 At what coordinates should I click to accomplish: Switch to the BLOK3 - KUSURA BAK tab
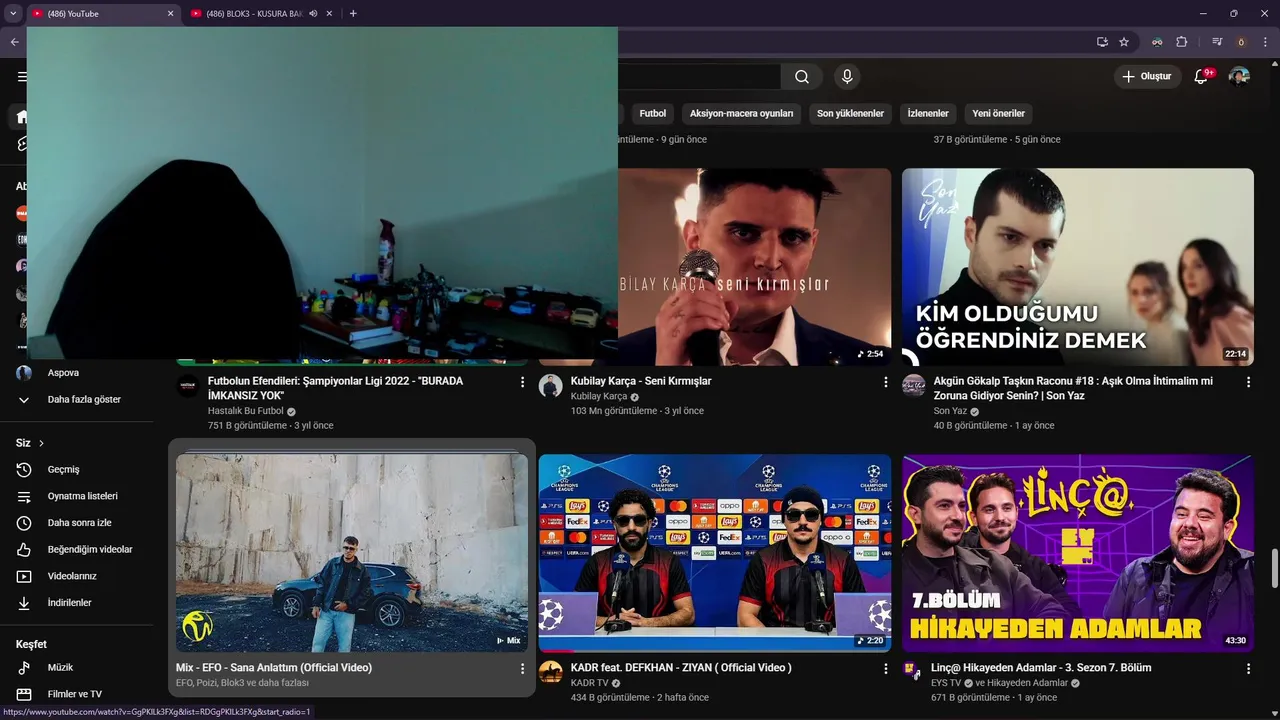point(254,14)
